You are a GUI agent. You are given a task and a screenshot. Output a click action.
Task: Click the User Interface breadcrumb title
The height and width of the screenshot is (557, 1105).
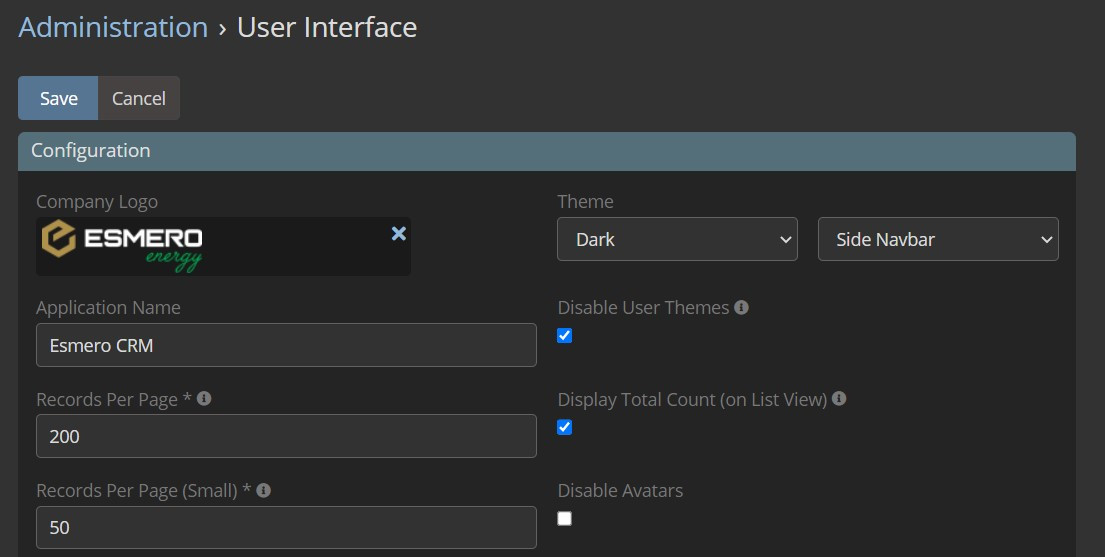coord(327,27)
